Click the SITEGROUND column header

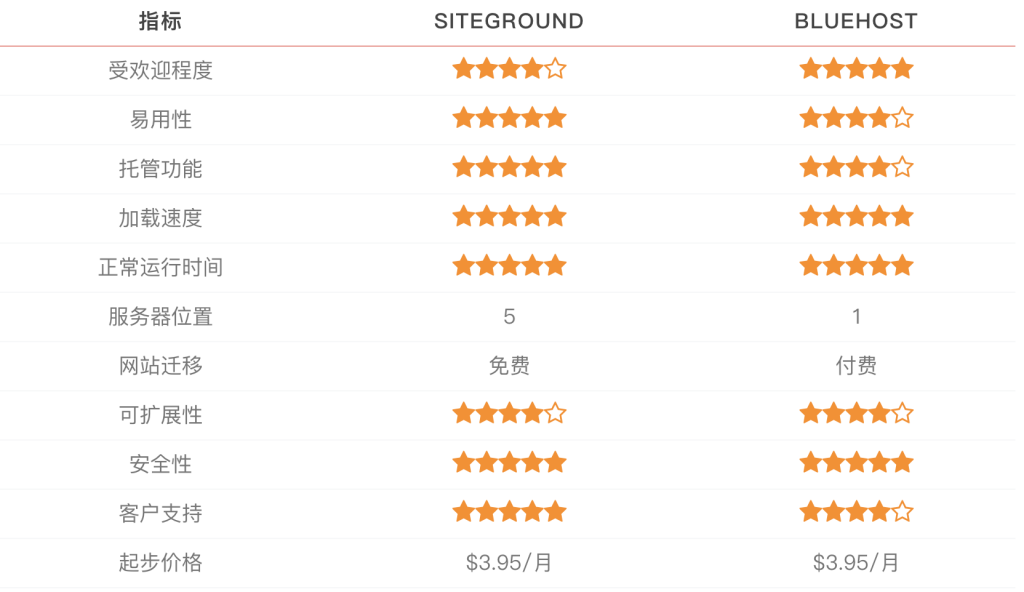(x=509, y=21)
